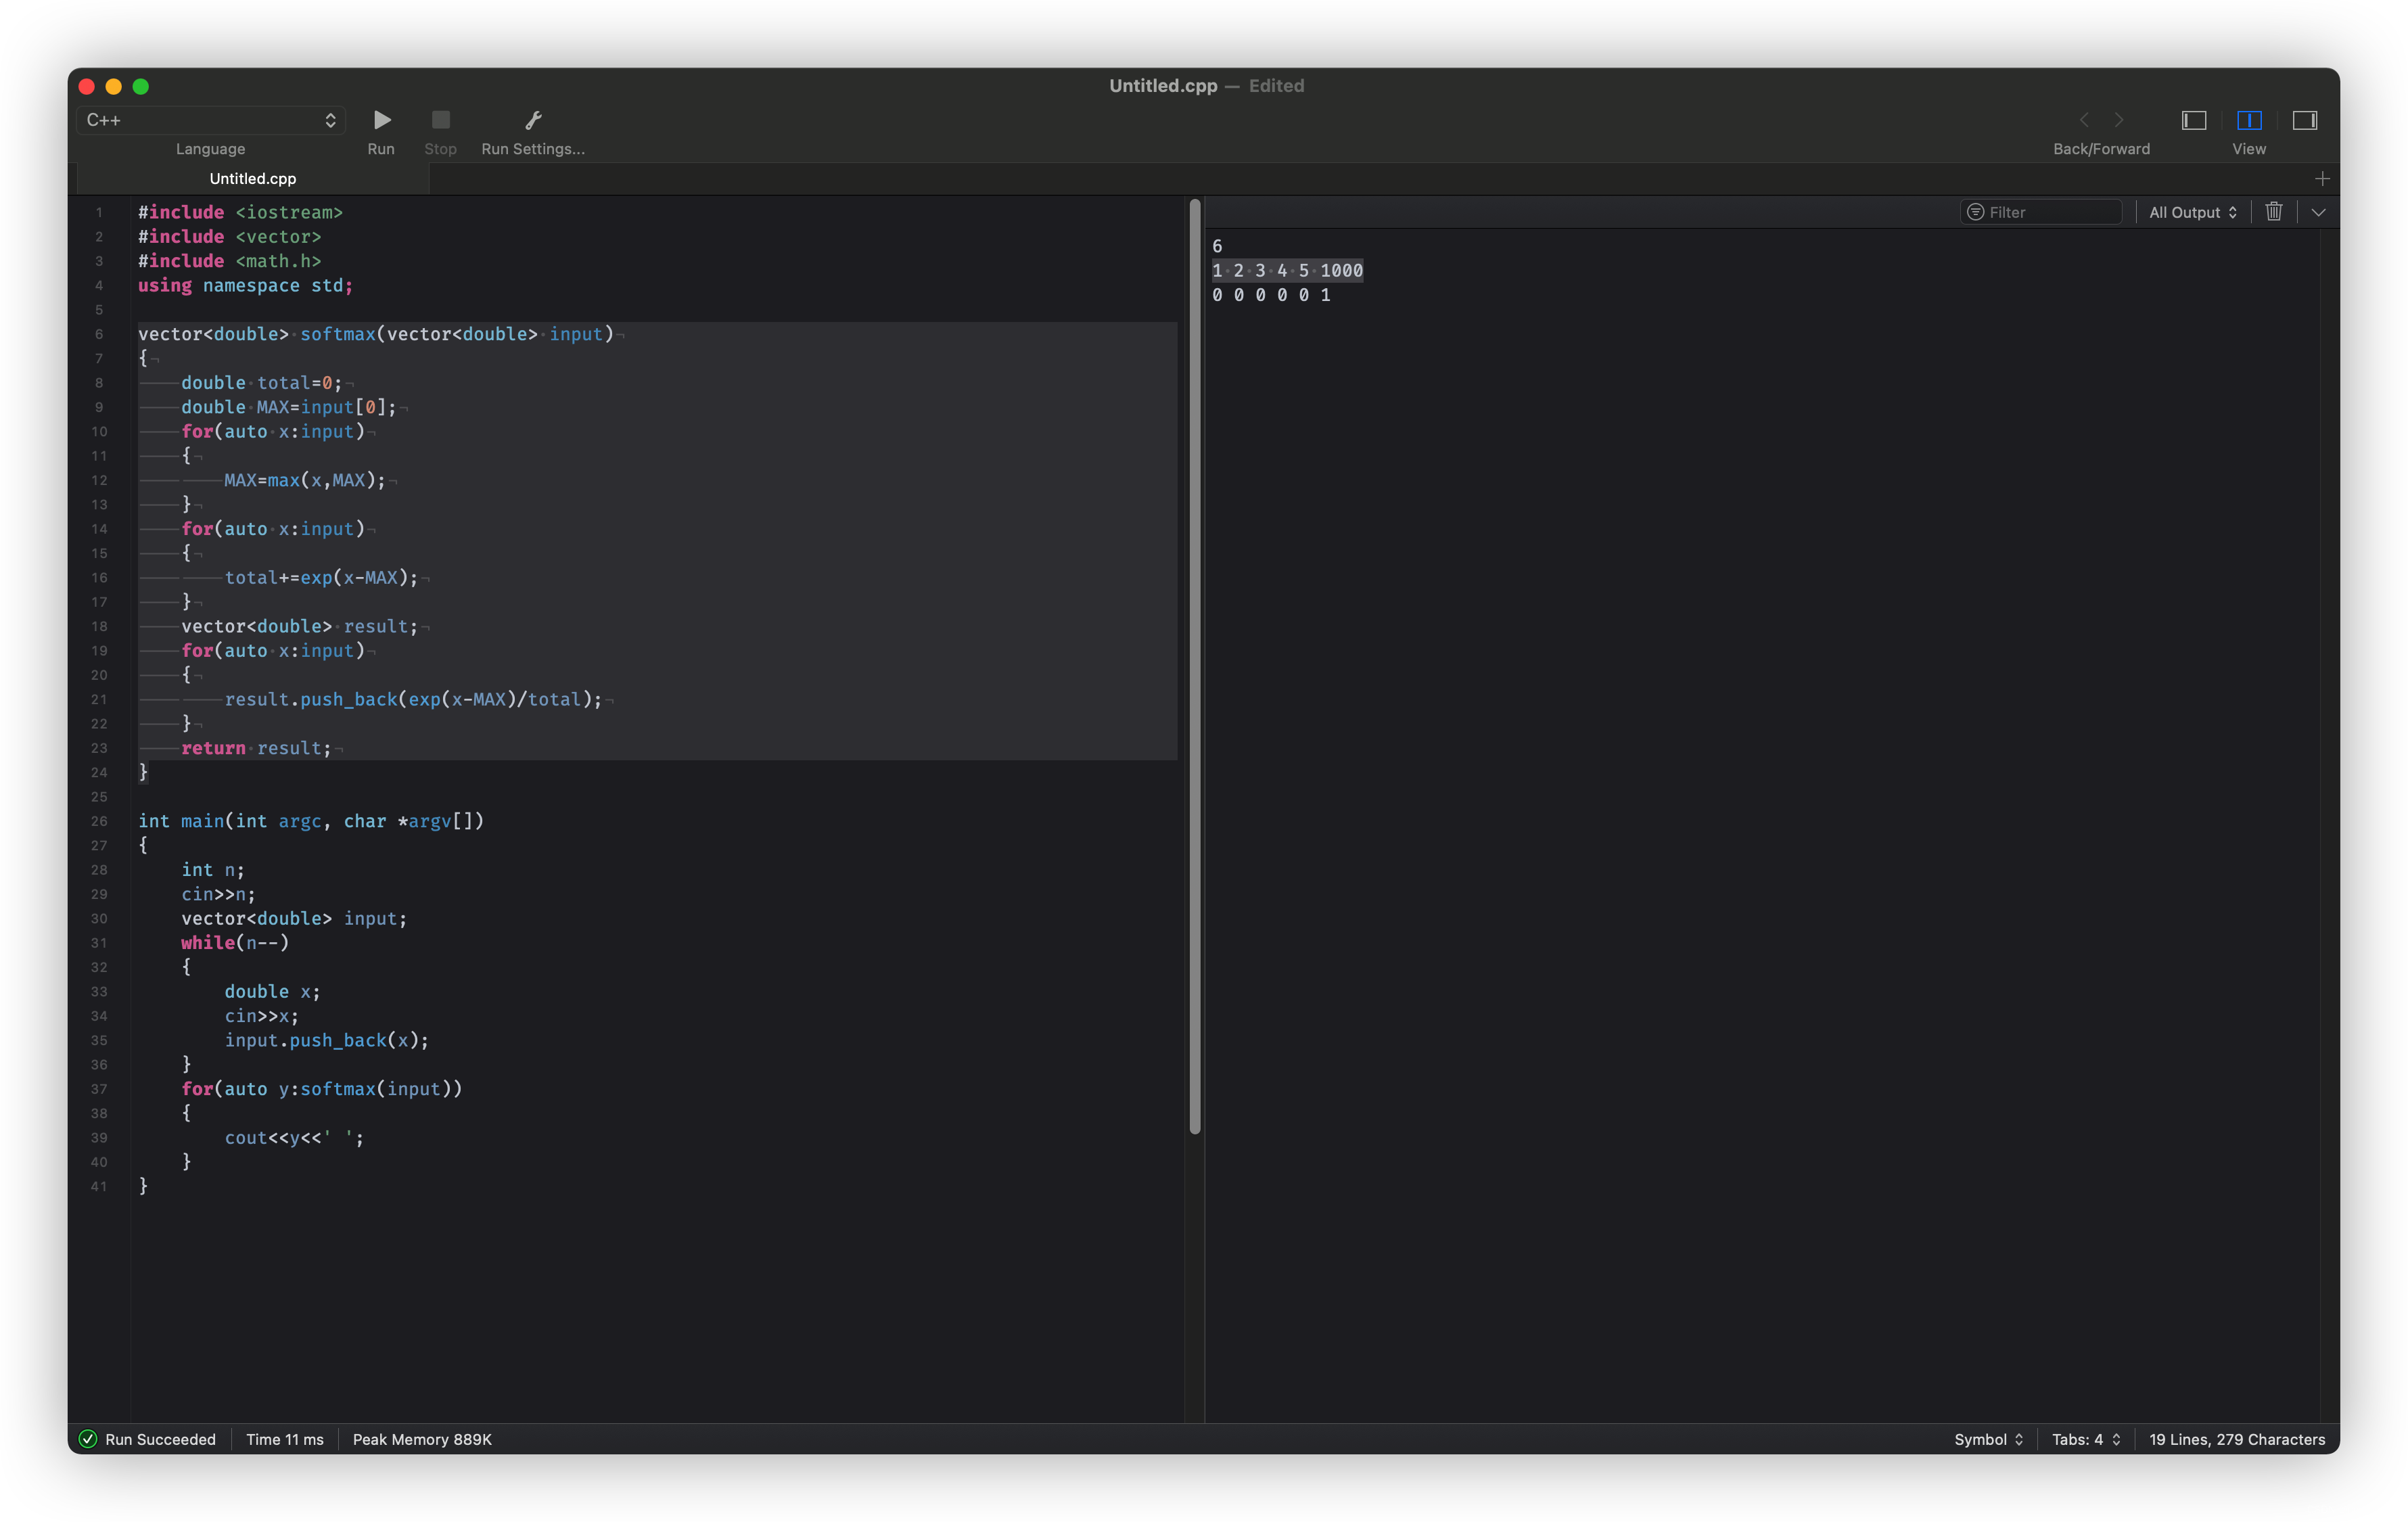
Task: Clear console output with trash icon
Action: [2273, 212]
